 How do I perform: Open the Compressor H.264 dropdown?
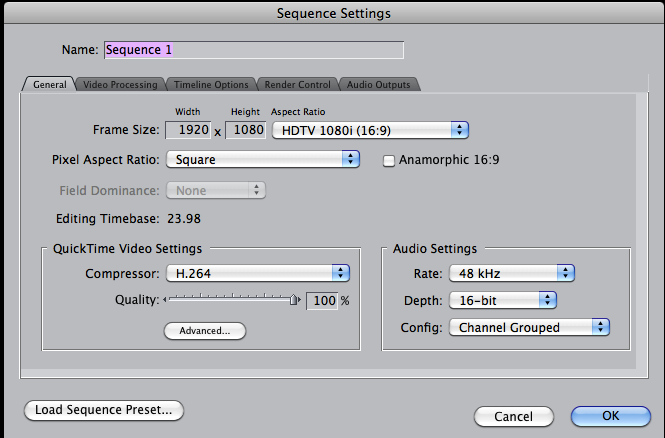(x=257, y=272)
